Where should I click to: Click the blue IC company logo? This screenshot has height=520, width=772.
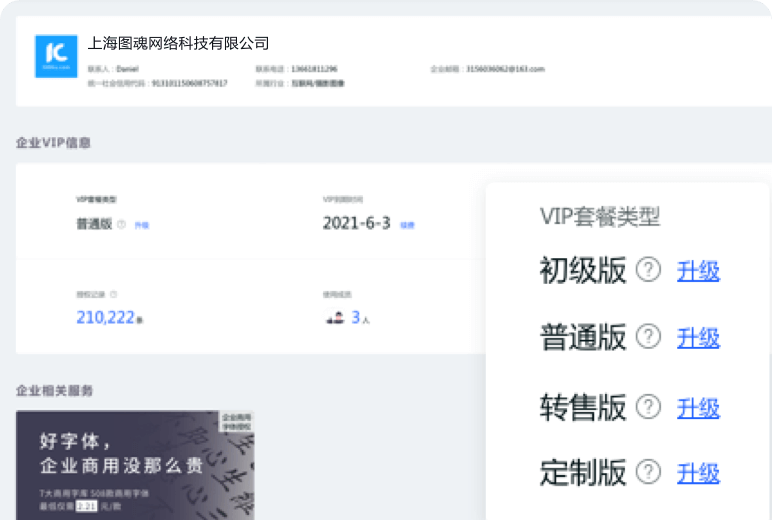pos(56,56)
